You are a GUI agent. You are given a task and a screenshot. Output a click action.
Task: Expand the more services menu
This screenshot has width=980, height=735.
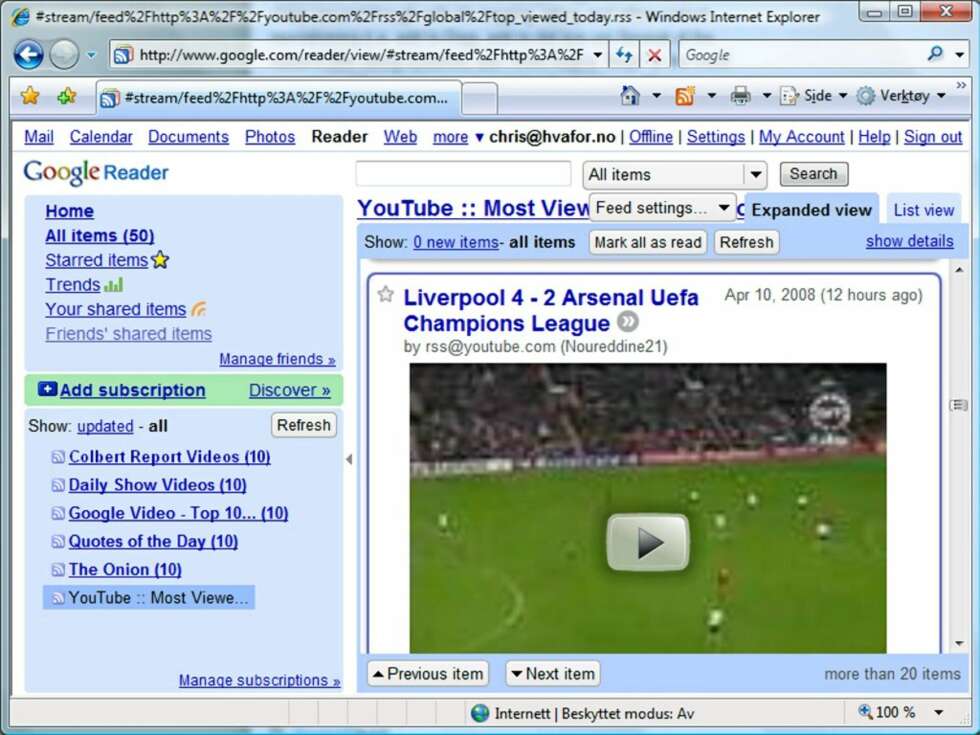coord(458,136)
